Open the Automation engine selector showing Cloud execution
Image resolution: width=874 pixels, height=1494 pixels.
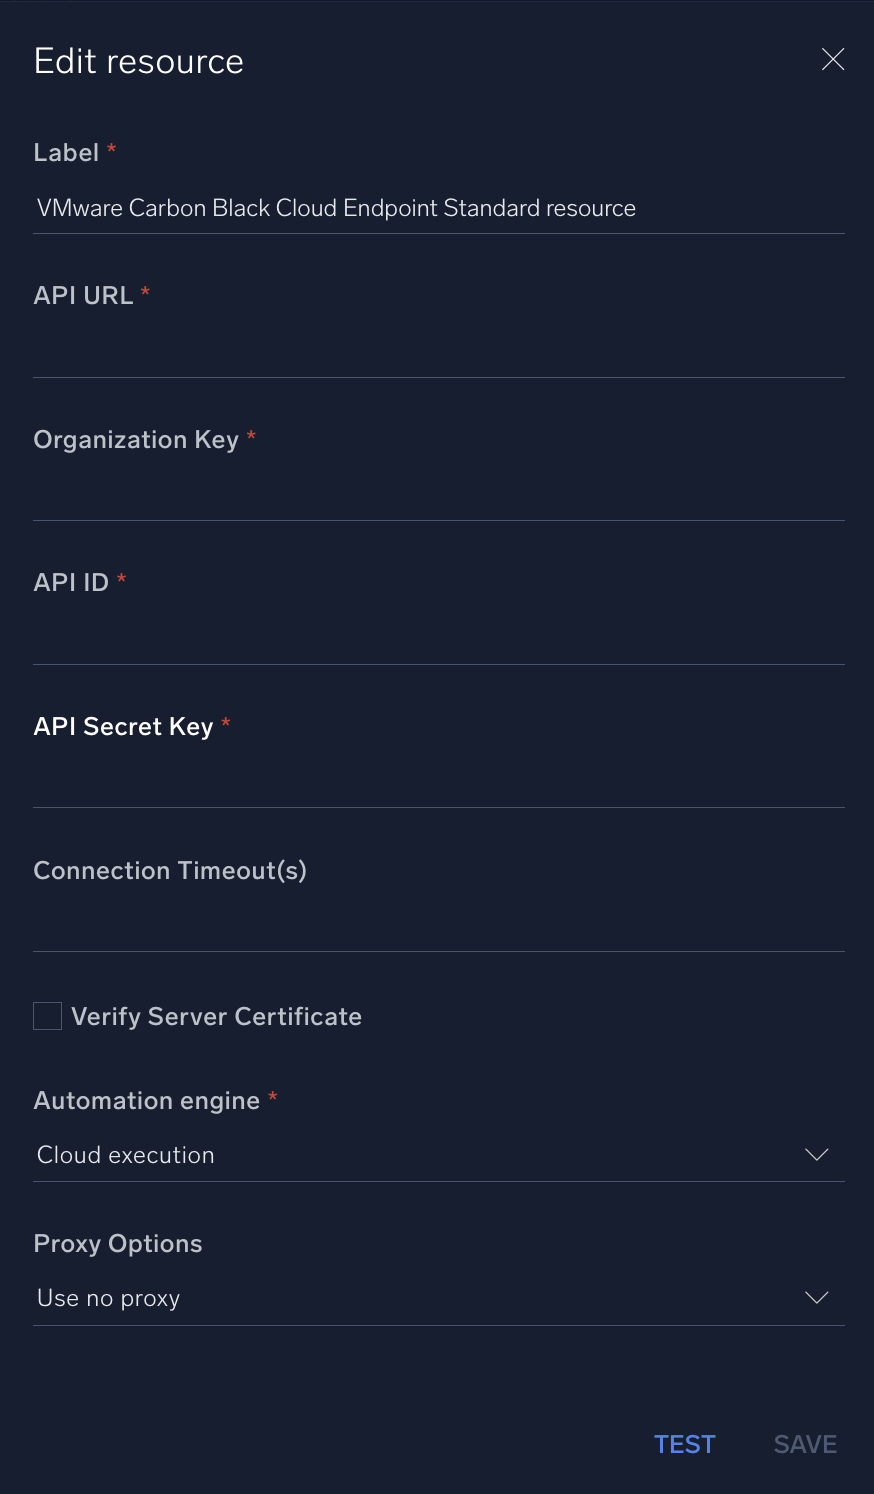[x=439, y=1154]
